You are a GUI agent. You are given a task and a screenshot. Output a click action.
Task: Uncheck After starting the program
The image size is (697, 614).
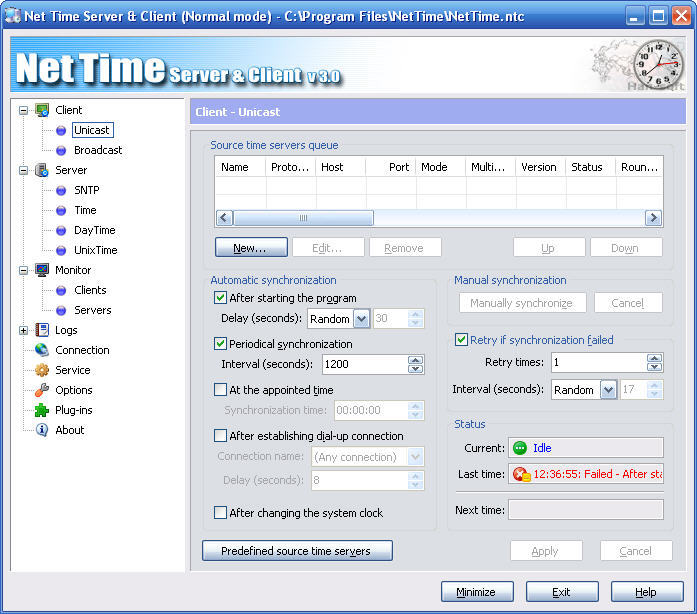tap(220, 297)
